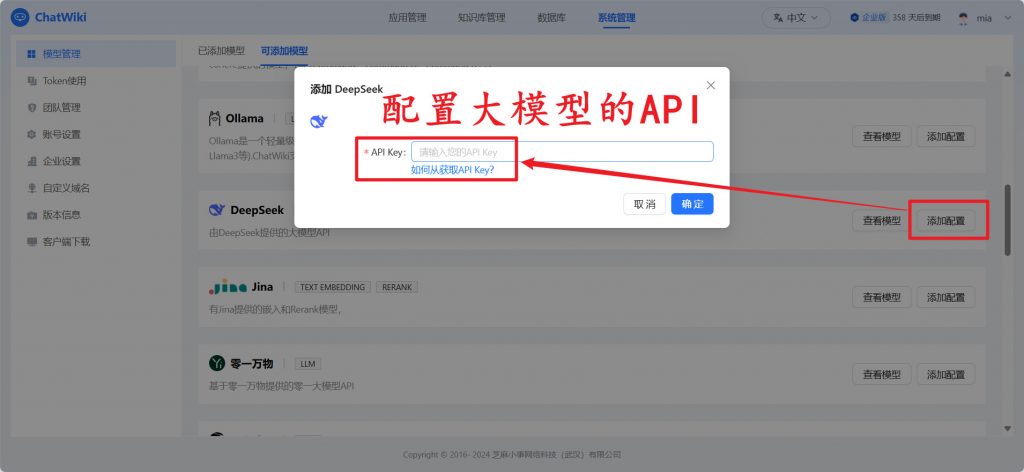Close the 添加 DeepSeek dialog
1024x472 pixels.
tap(711, 86)
